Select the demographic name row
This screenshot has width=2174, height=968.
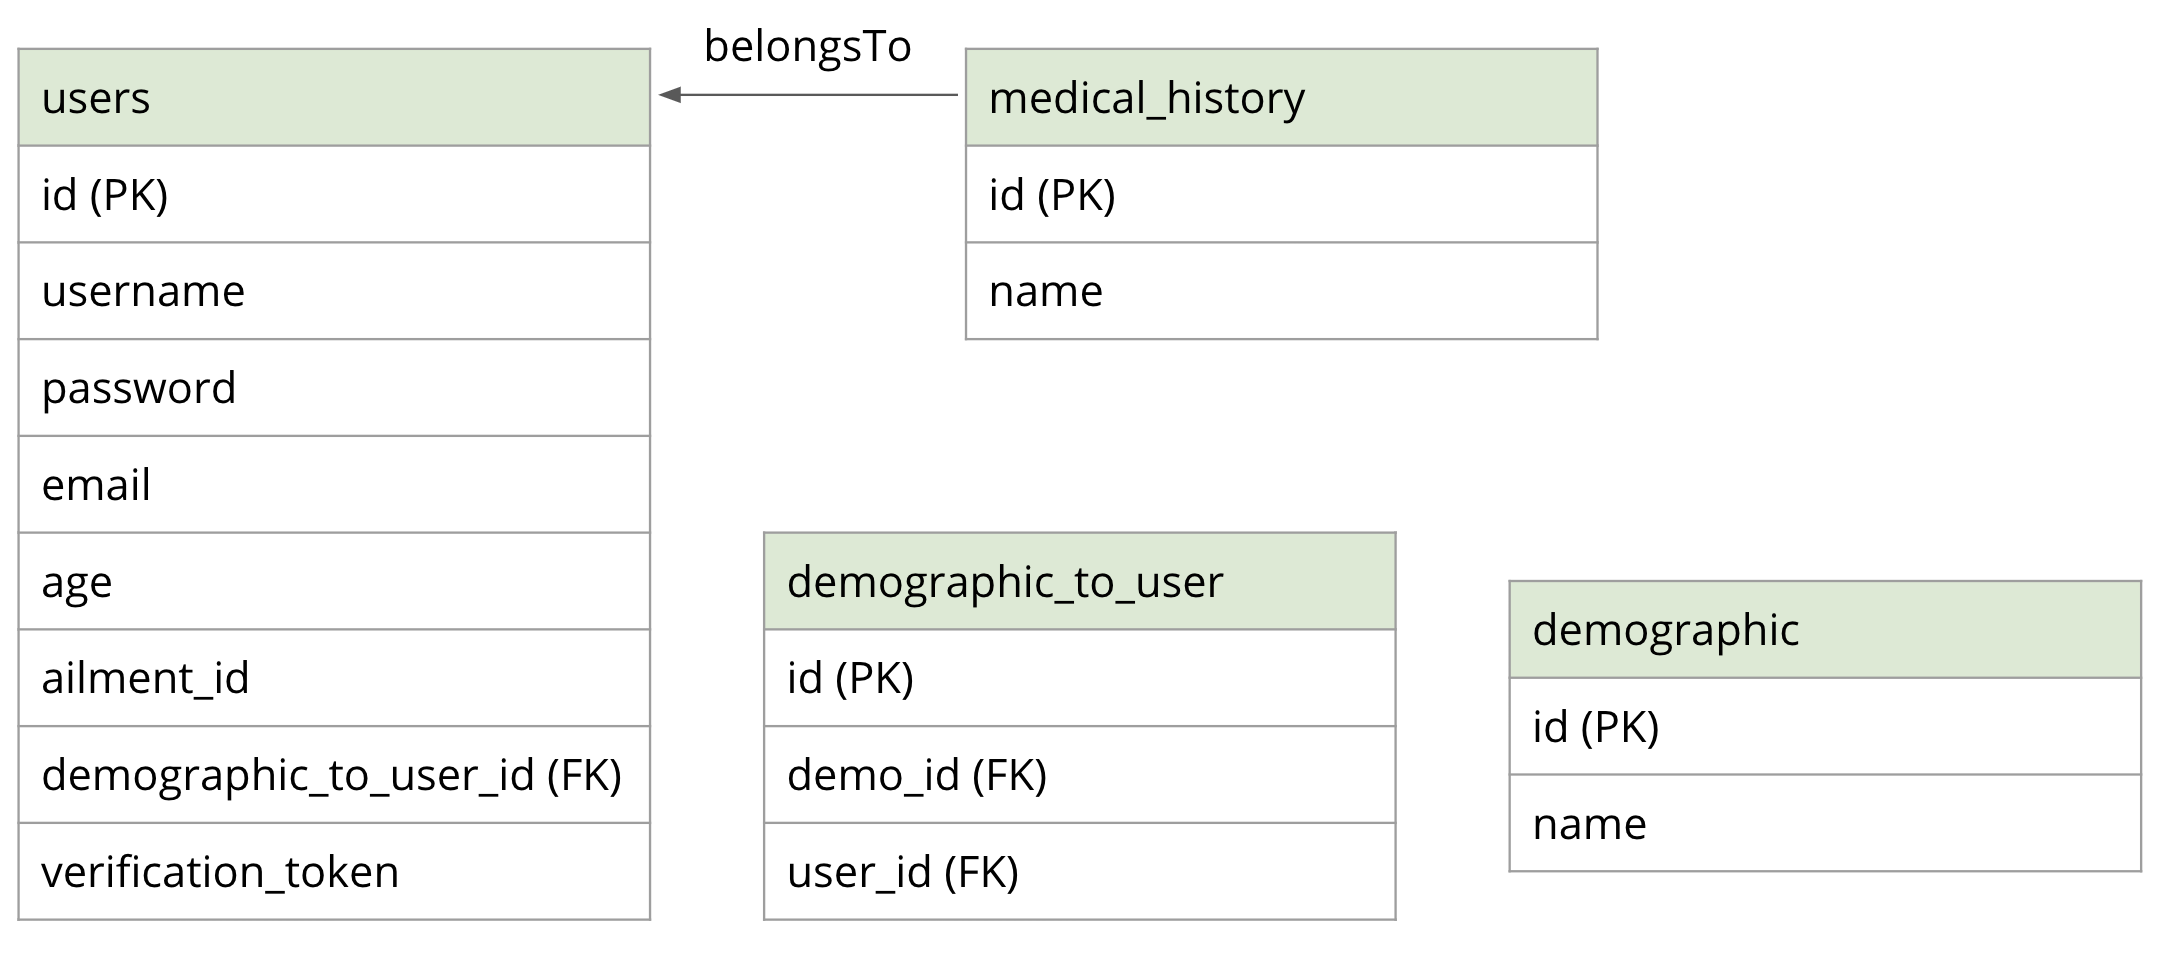click(1825, 824)
